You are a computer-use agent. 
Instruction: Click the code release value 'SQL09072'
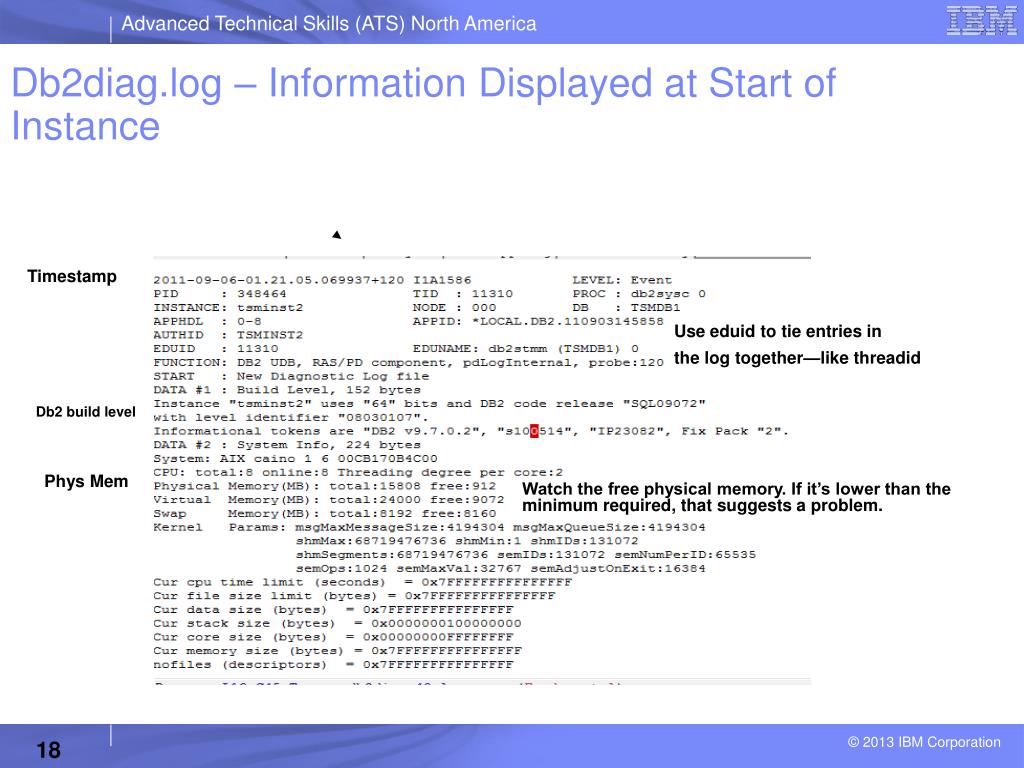(x=664, y=404)
